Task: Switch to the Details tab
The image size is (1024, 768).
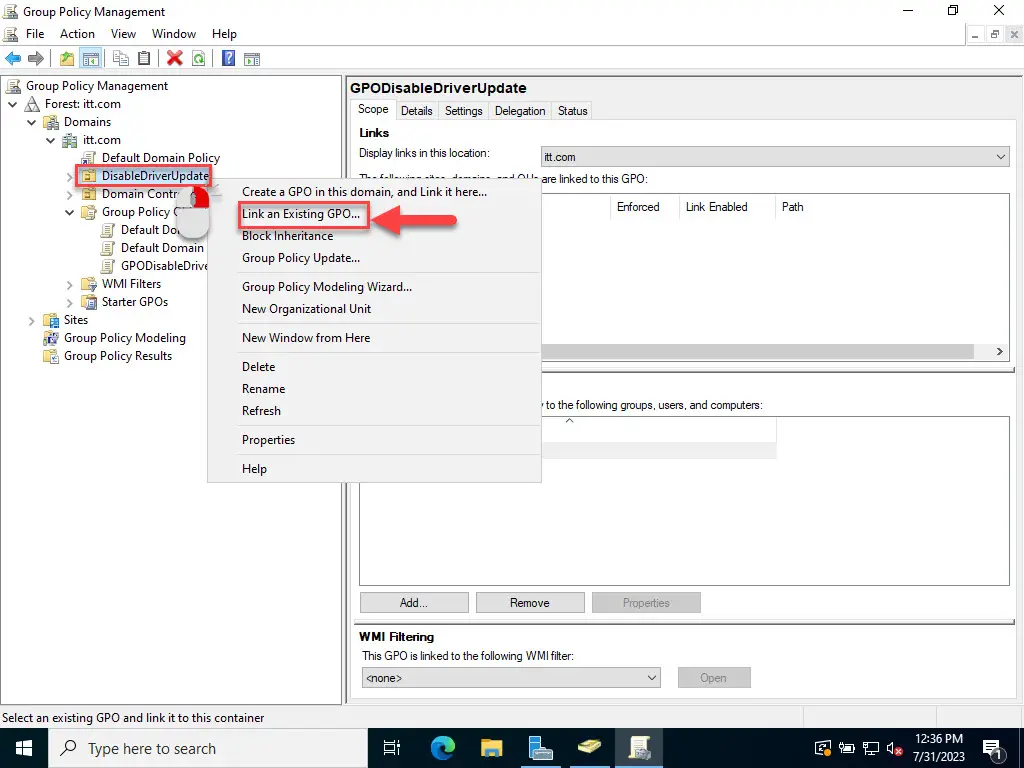Action: point(417,111)
